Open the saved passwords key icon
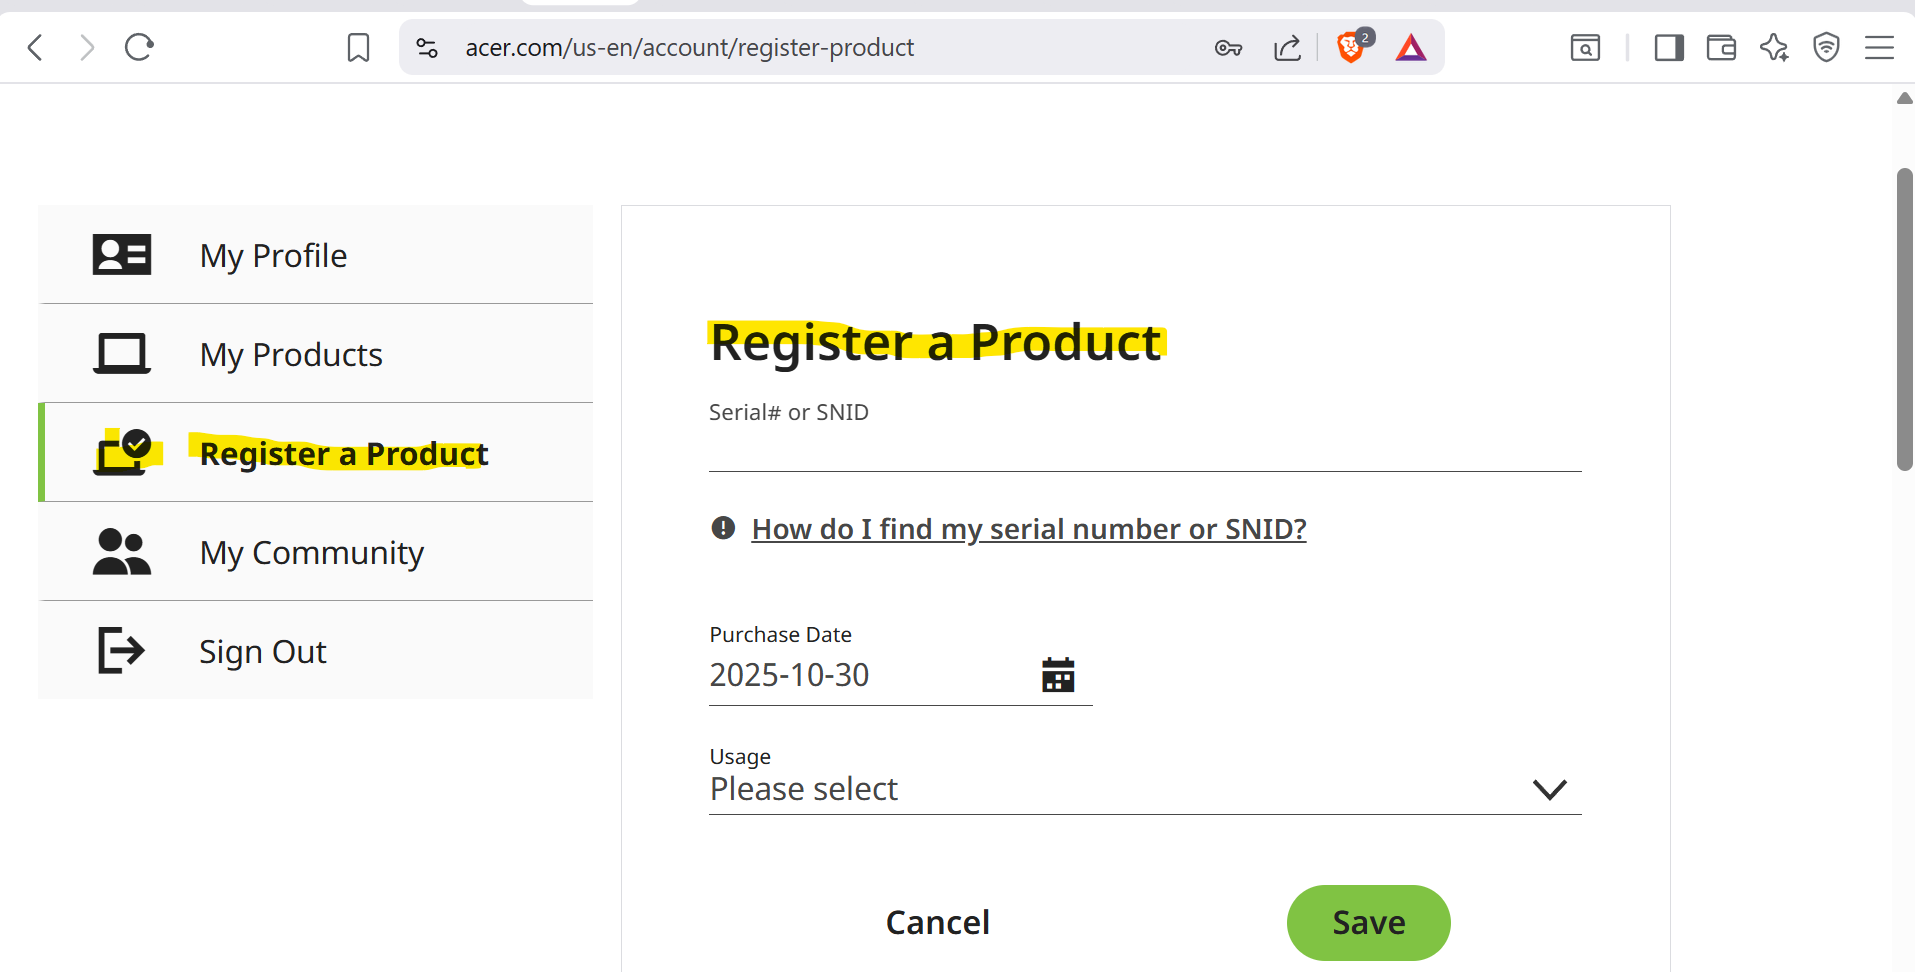 coord(1228,47)
